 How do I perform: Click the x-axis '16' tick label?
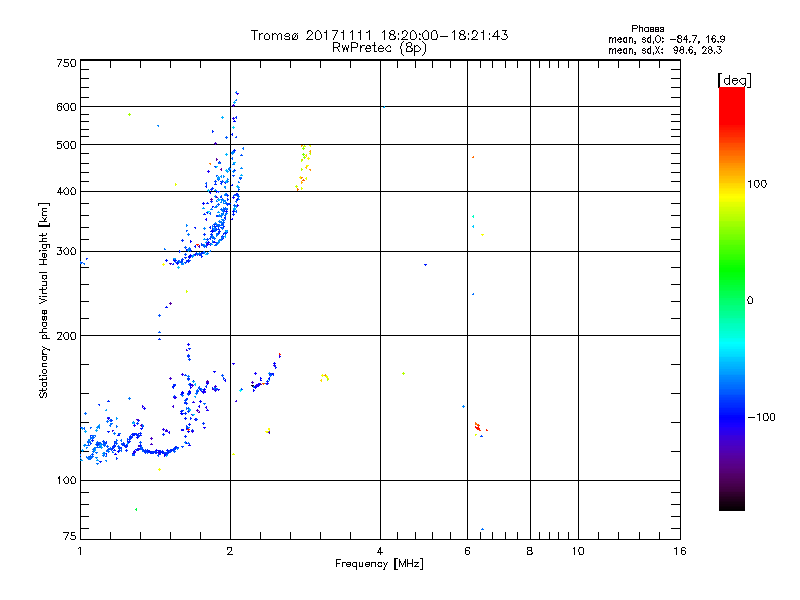click(680, 551)
